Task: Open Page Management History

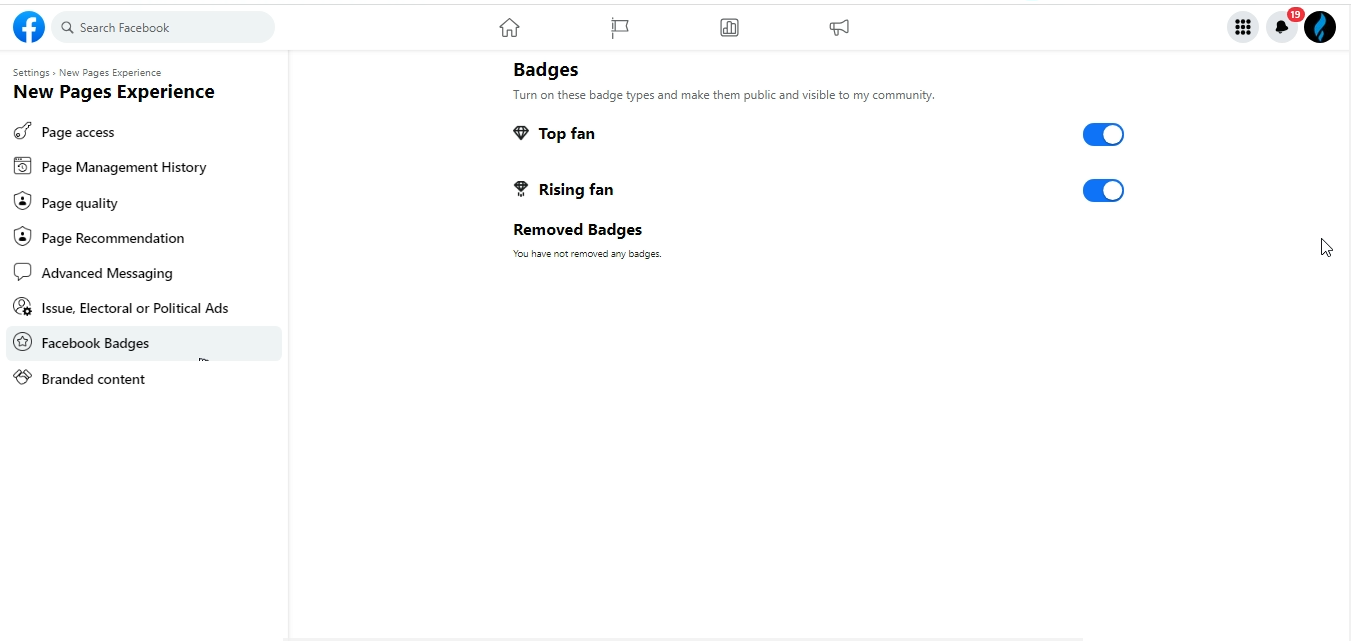Action: pos(124,166)
